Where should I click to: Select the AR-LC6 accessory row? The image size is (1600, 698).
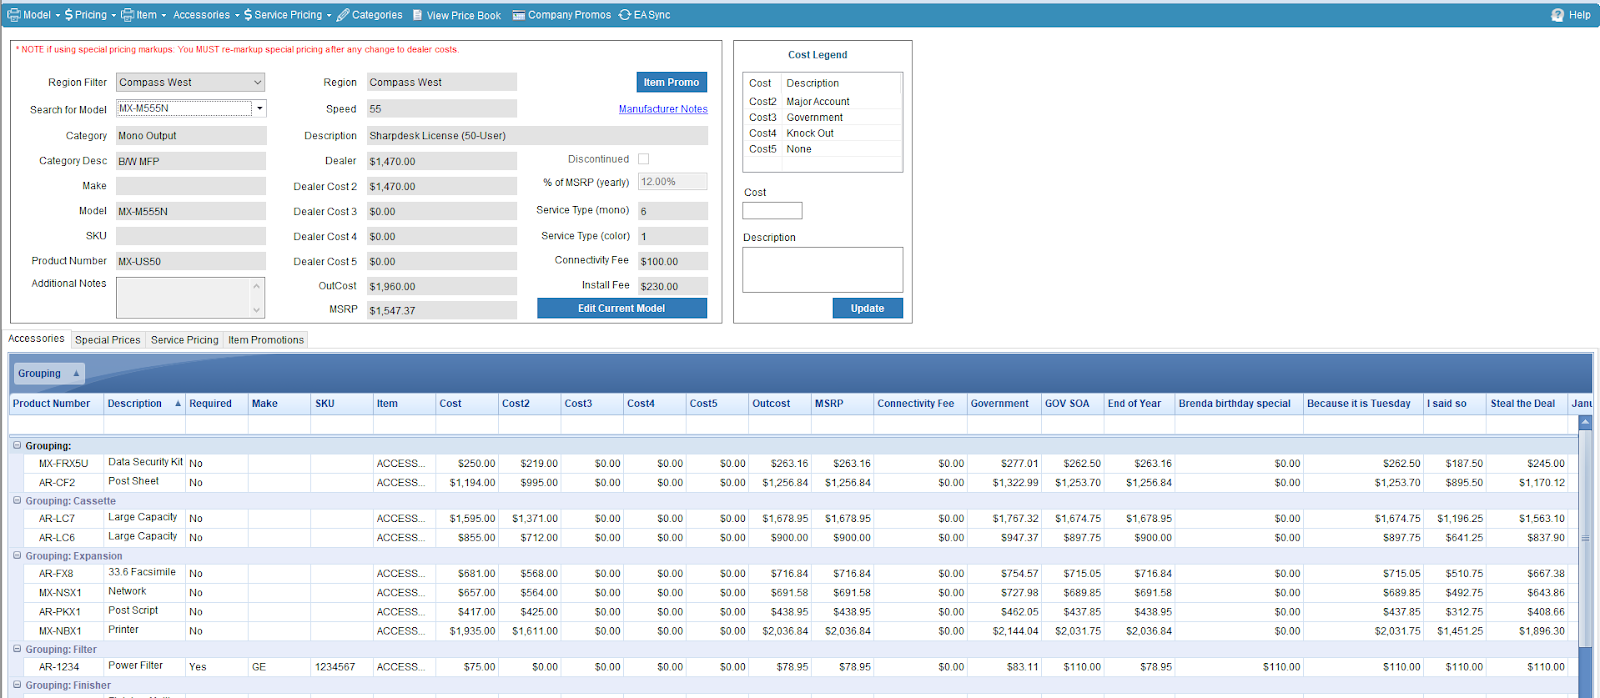pos(800,537)
